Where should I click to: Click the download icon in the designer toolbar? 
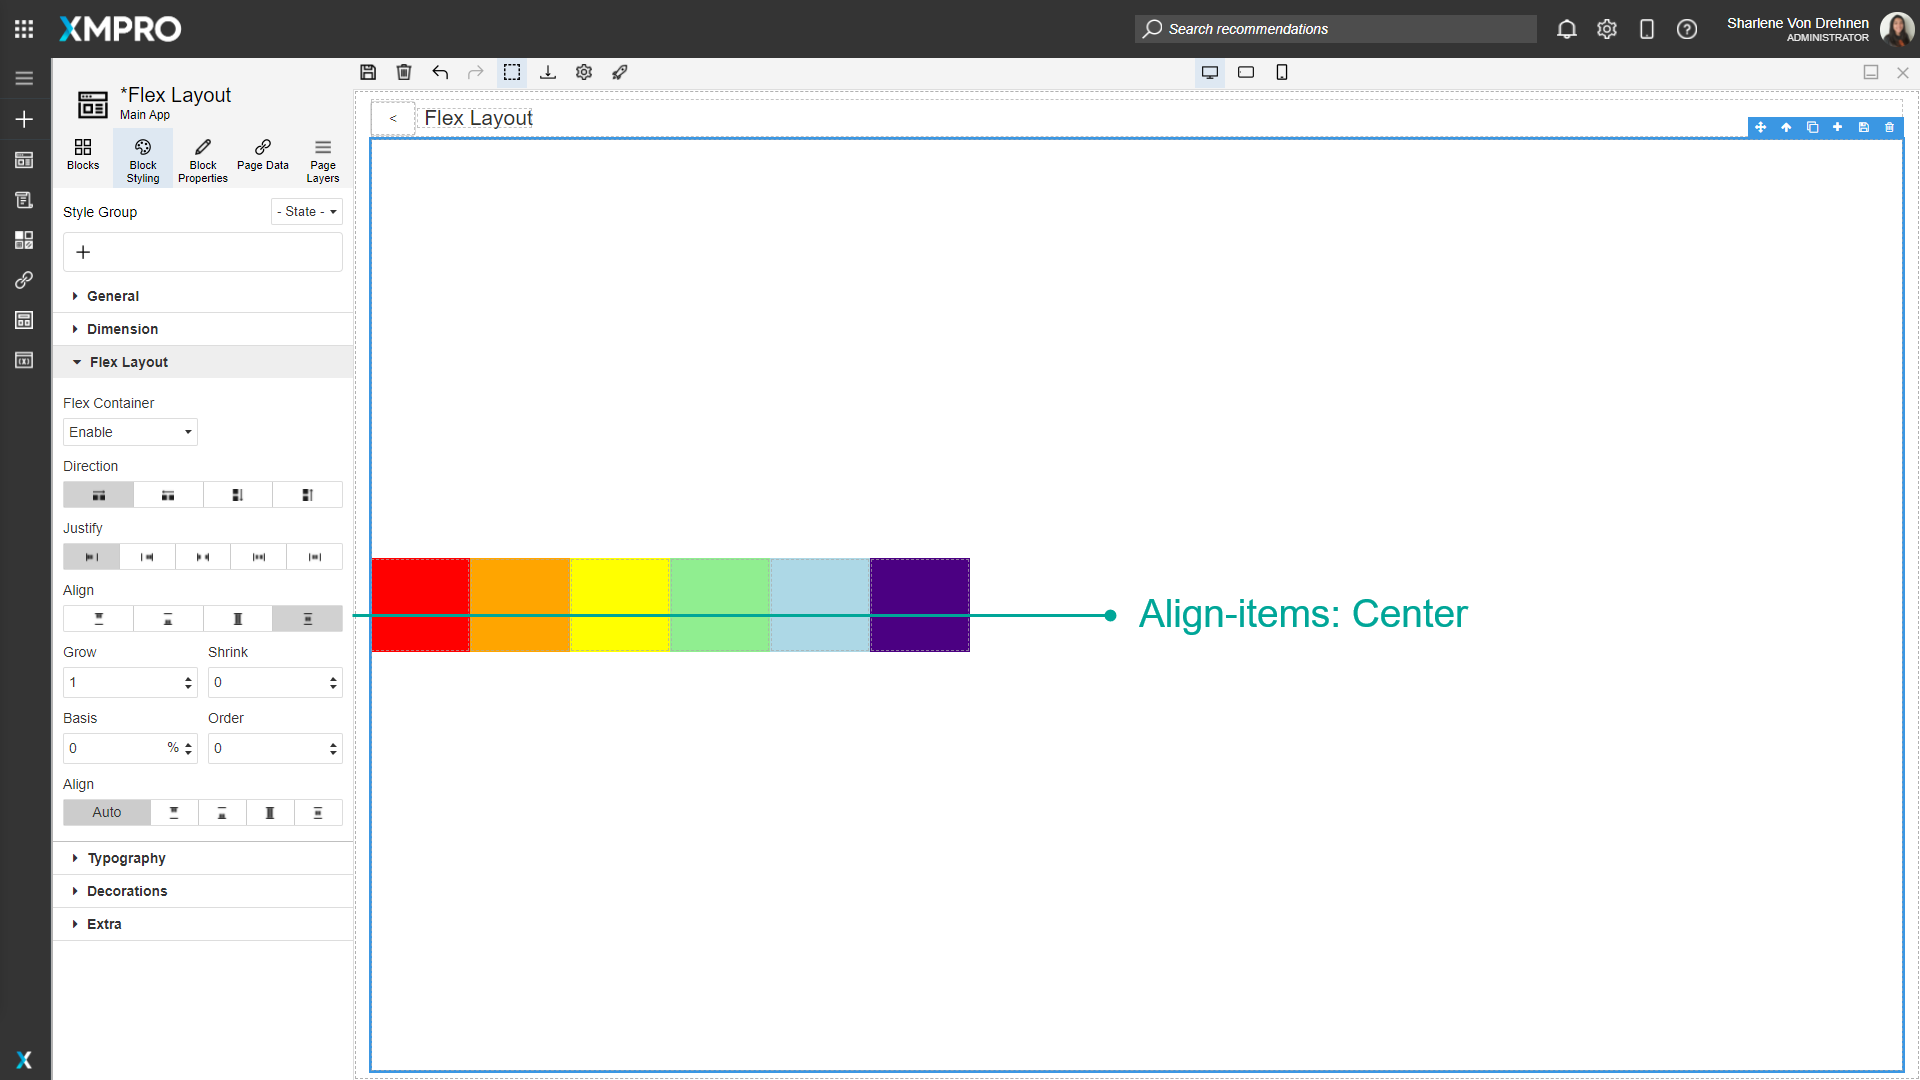coord(548,72)
